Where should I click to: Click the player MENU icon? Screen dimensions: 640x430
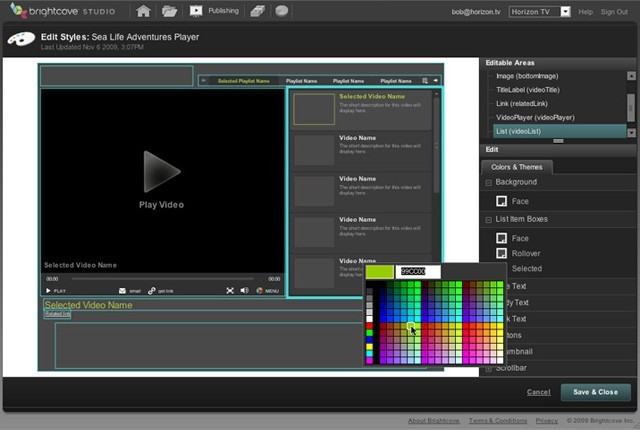click(x=267, y=291)
